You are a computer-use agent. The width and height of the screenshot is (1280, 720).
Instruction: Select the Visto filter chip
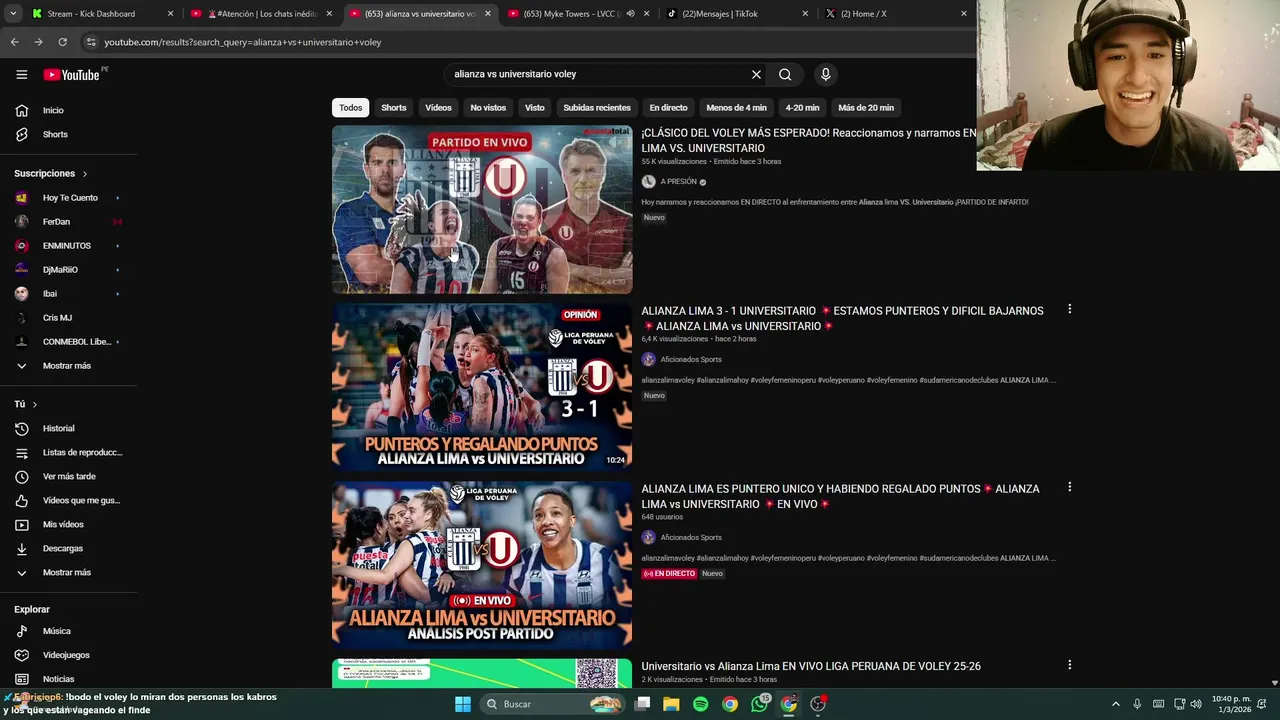click(x=535, y=107)
